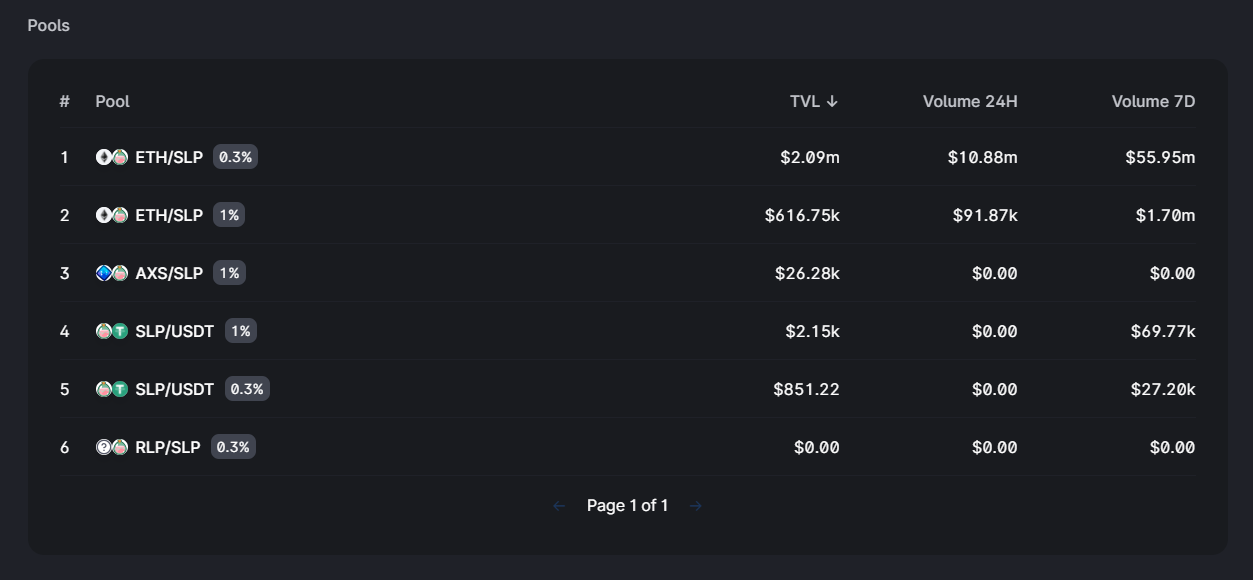Viewport: 1253px width, 580px height.
Task: Click the SLP/USDT 1% pool token icons
Action: pos(112,331)
